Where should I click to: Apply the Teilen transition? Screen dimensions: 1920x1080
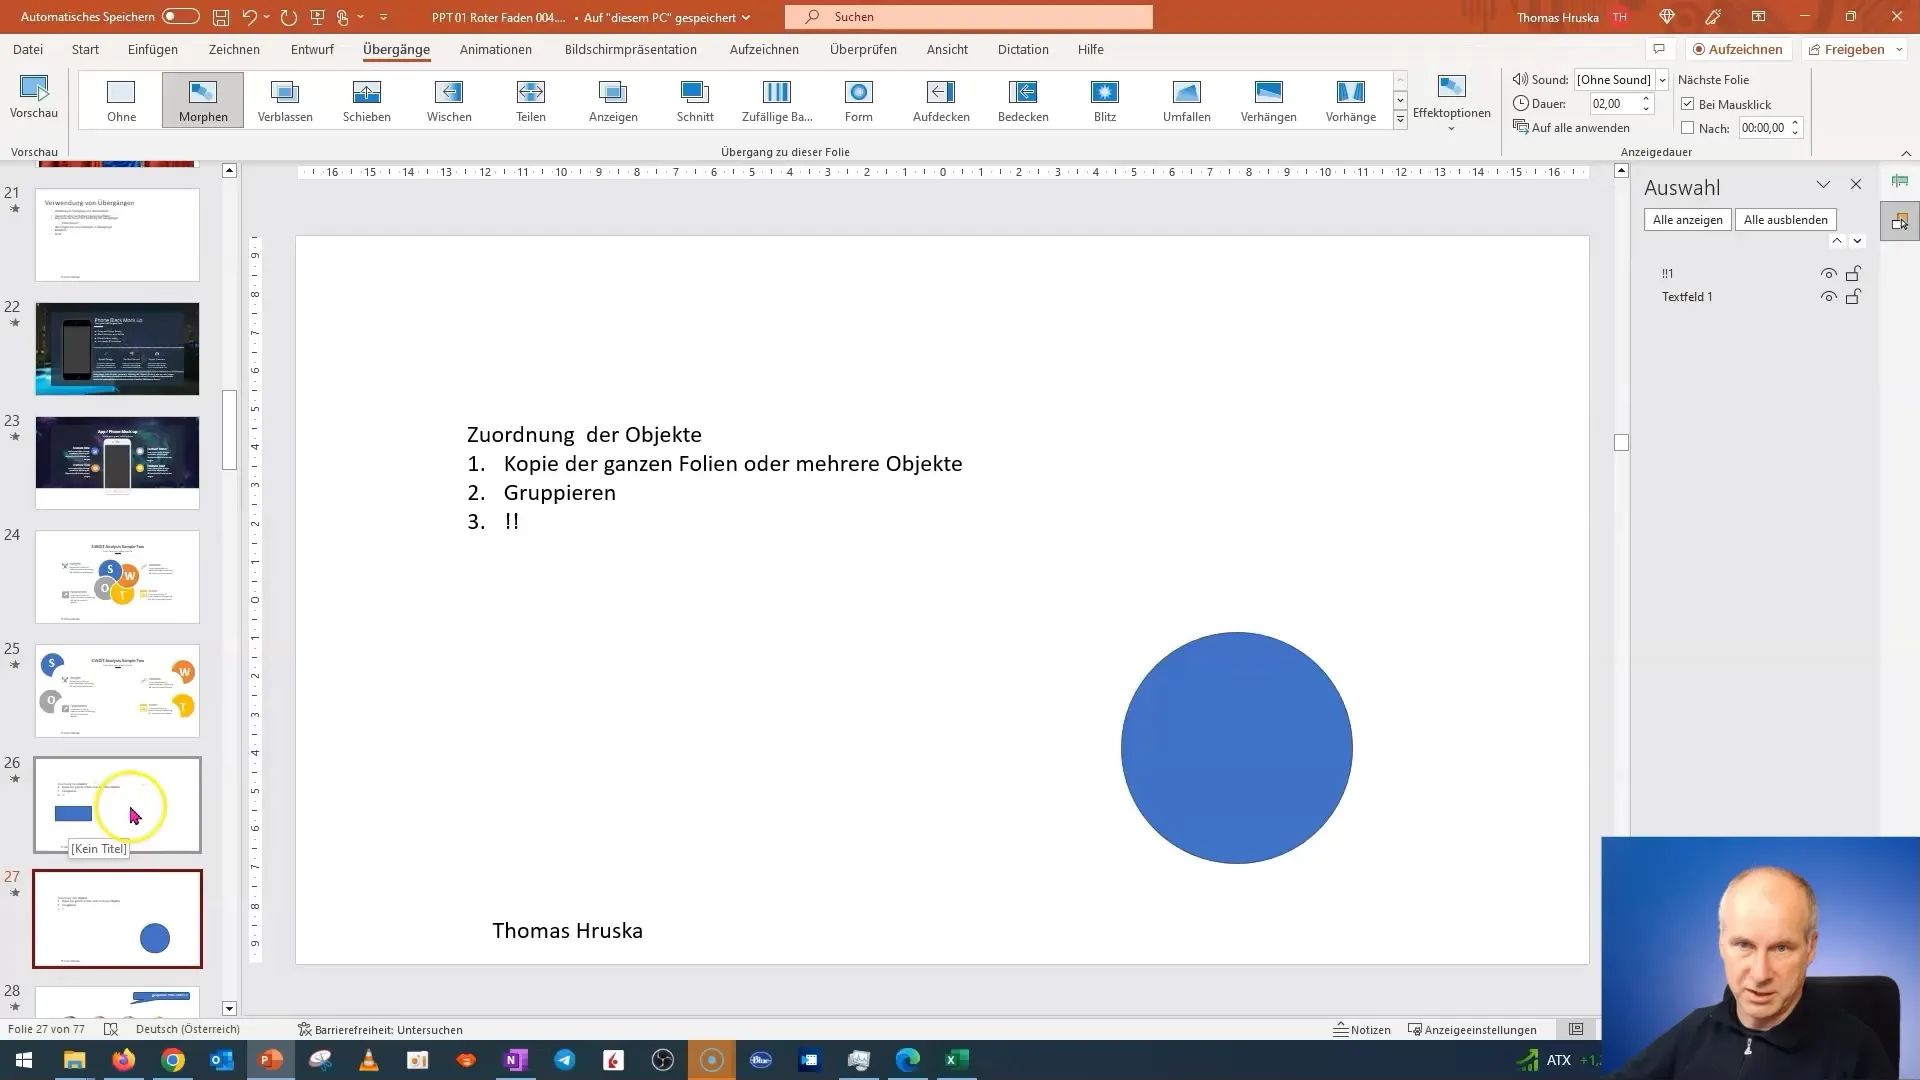click(531, 100)
